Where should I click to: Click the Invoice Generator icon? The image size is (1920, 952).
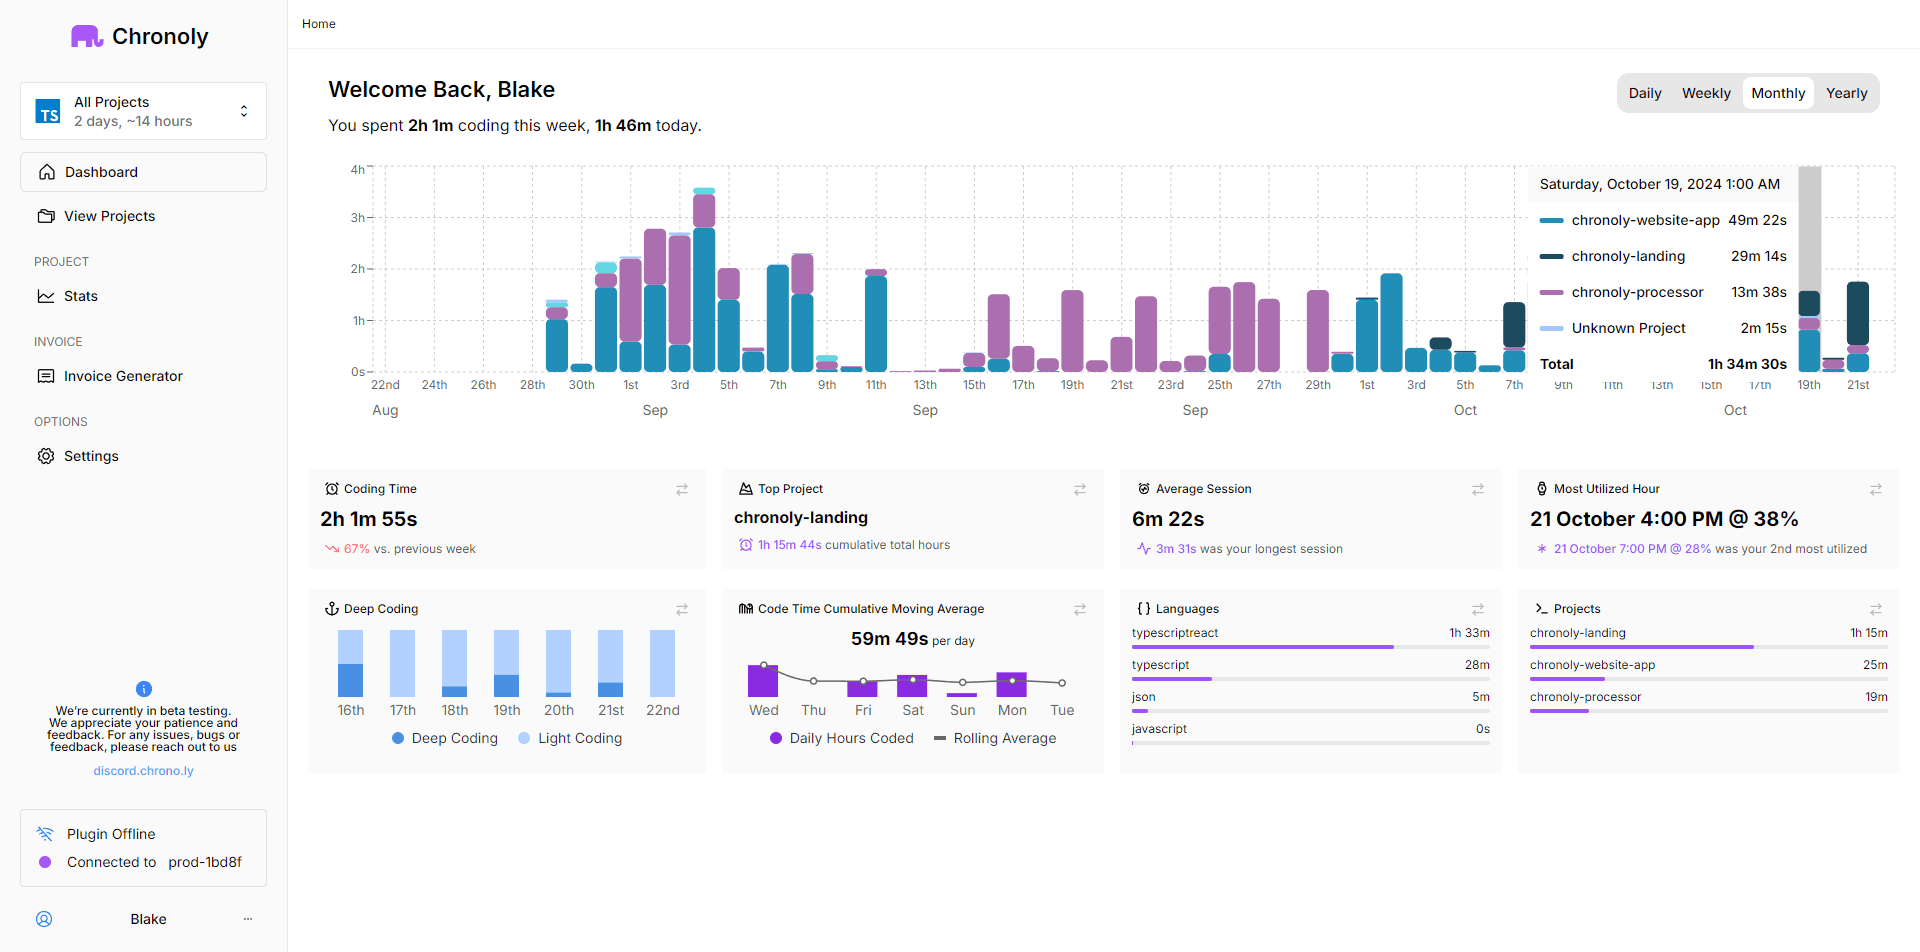46,376
